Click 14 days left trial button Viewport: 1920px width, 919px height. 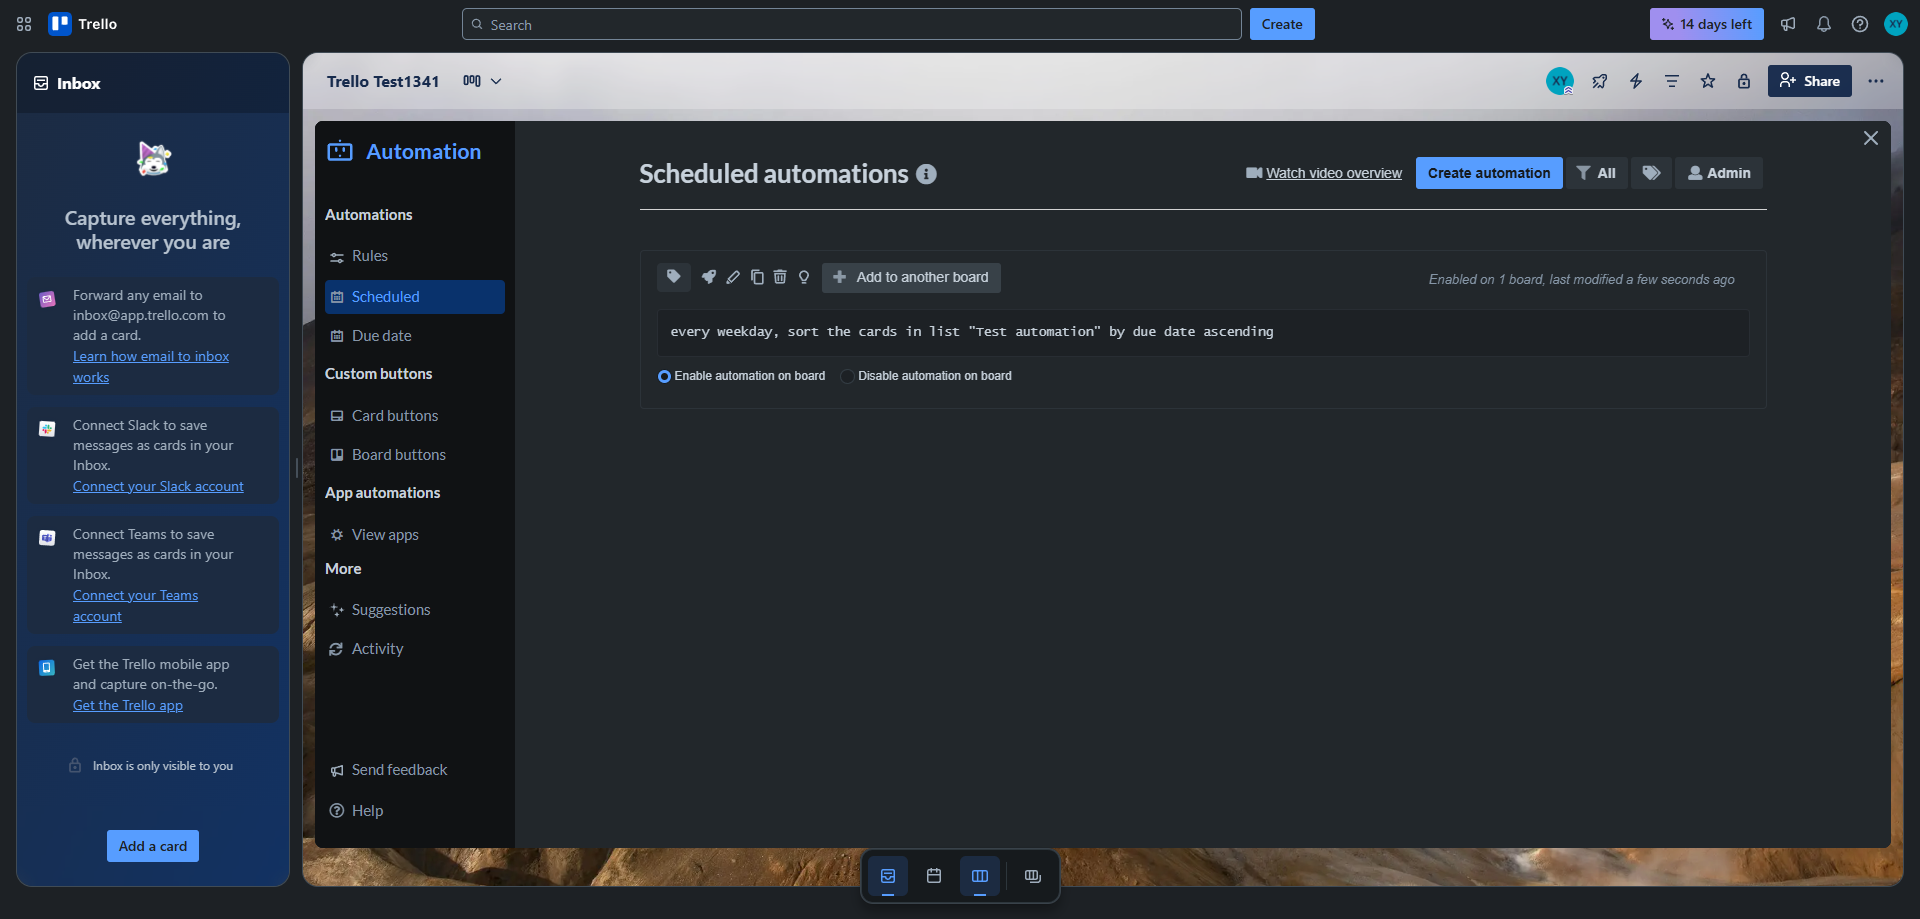(1706, 24)
